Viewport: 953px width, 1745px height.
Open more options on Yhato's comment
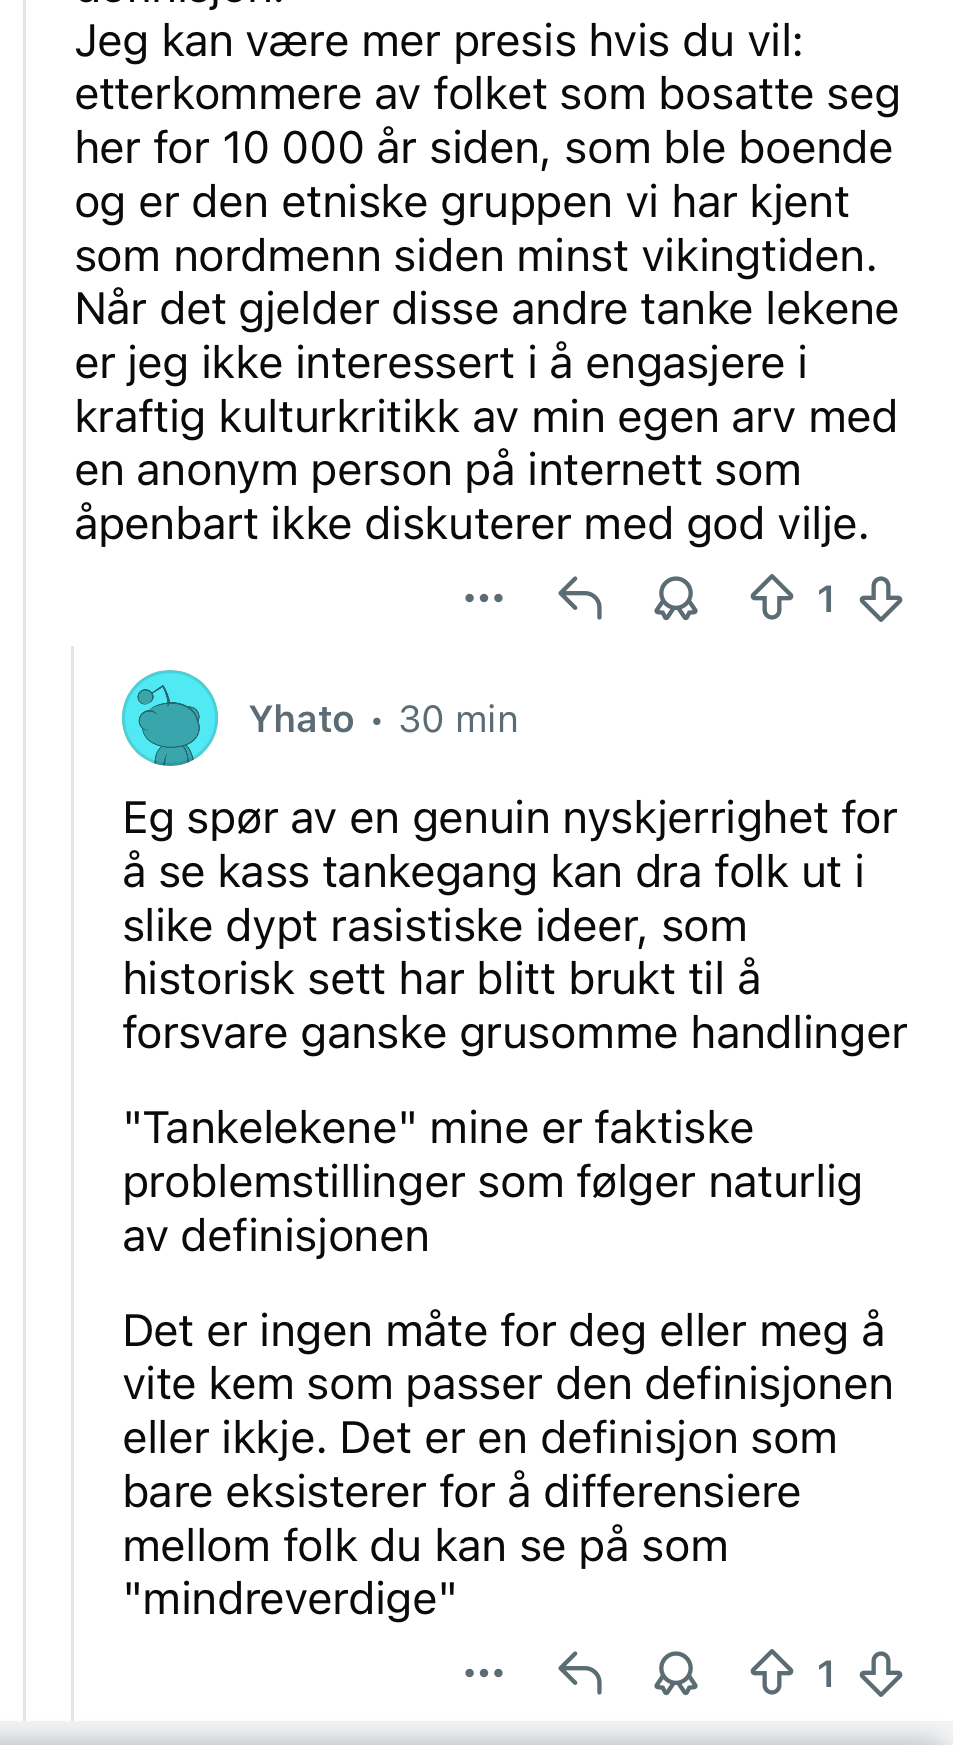pyautogui.click(x=484, y=1672)
